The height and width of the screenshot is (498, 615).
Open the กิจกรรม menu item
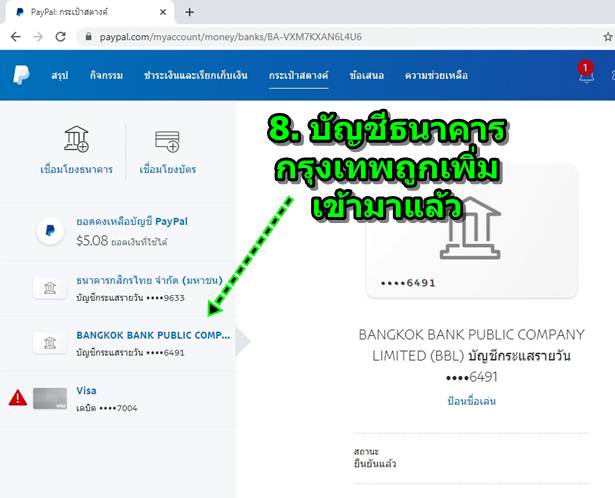click(106, 75)
